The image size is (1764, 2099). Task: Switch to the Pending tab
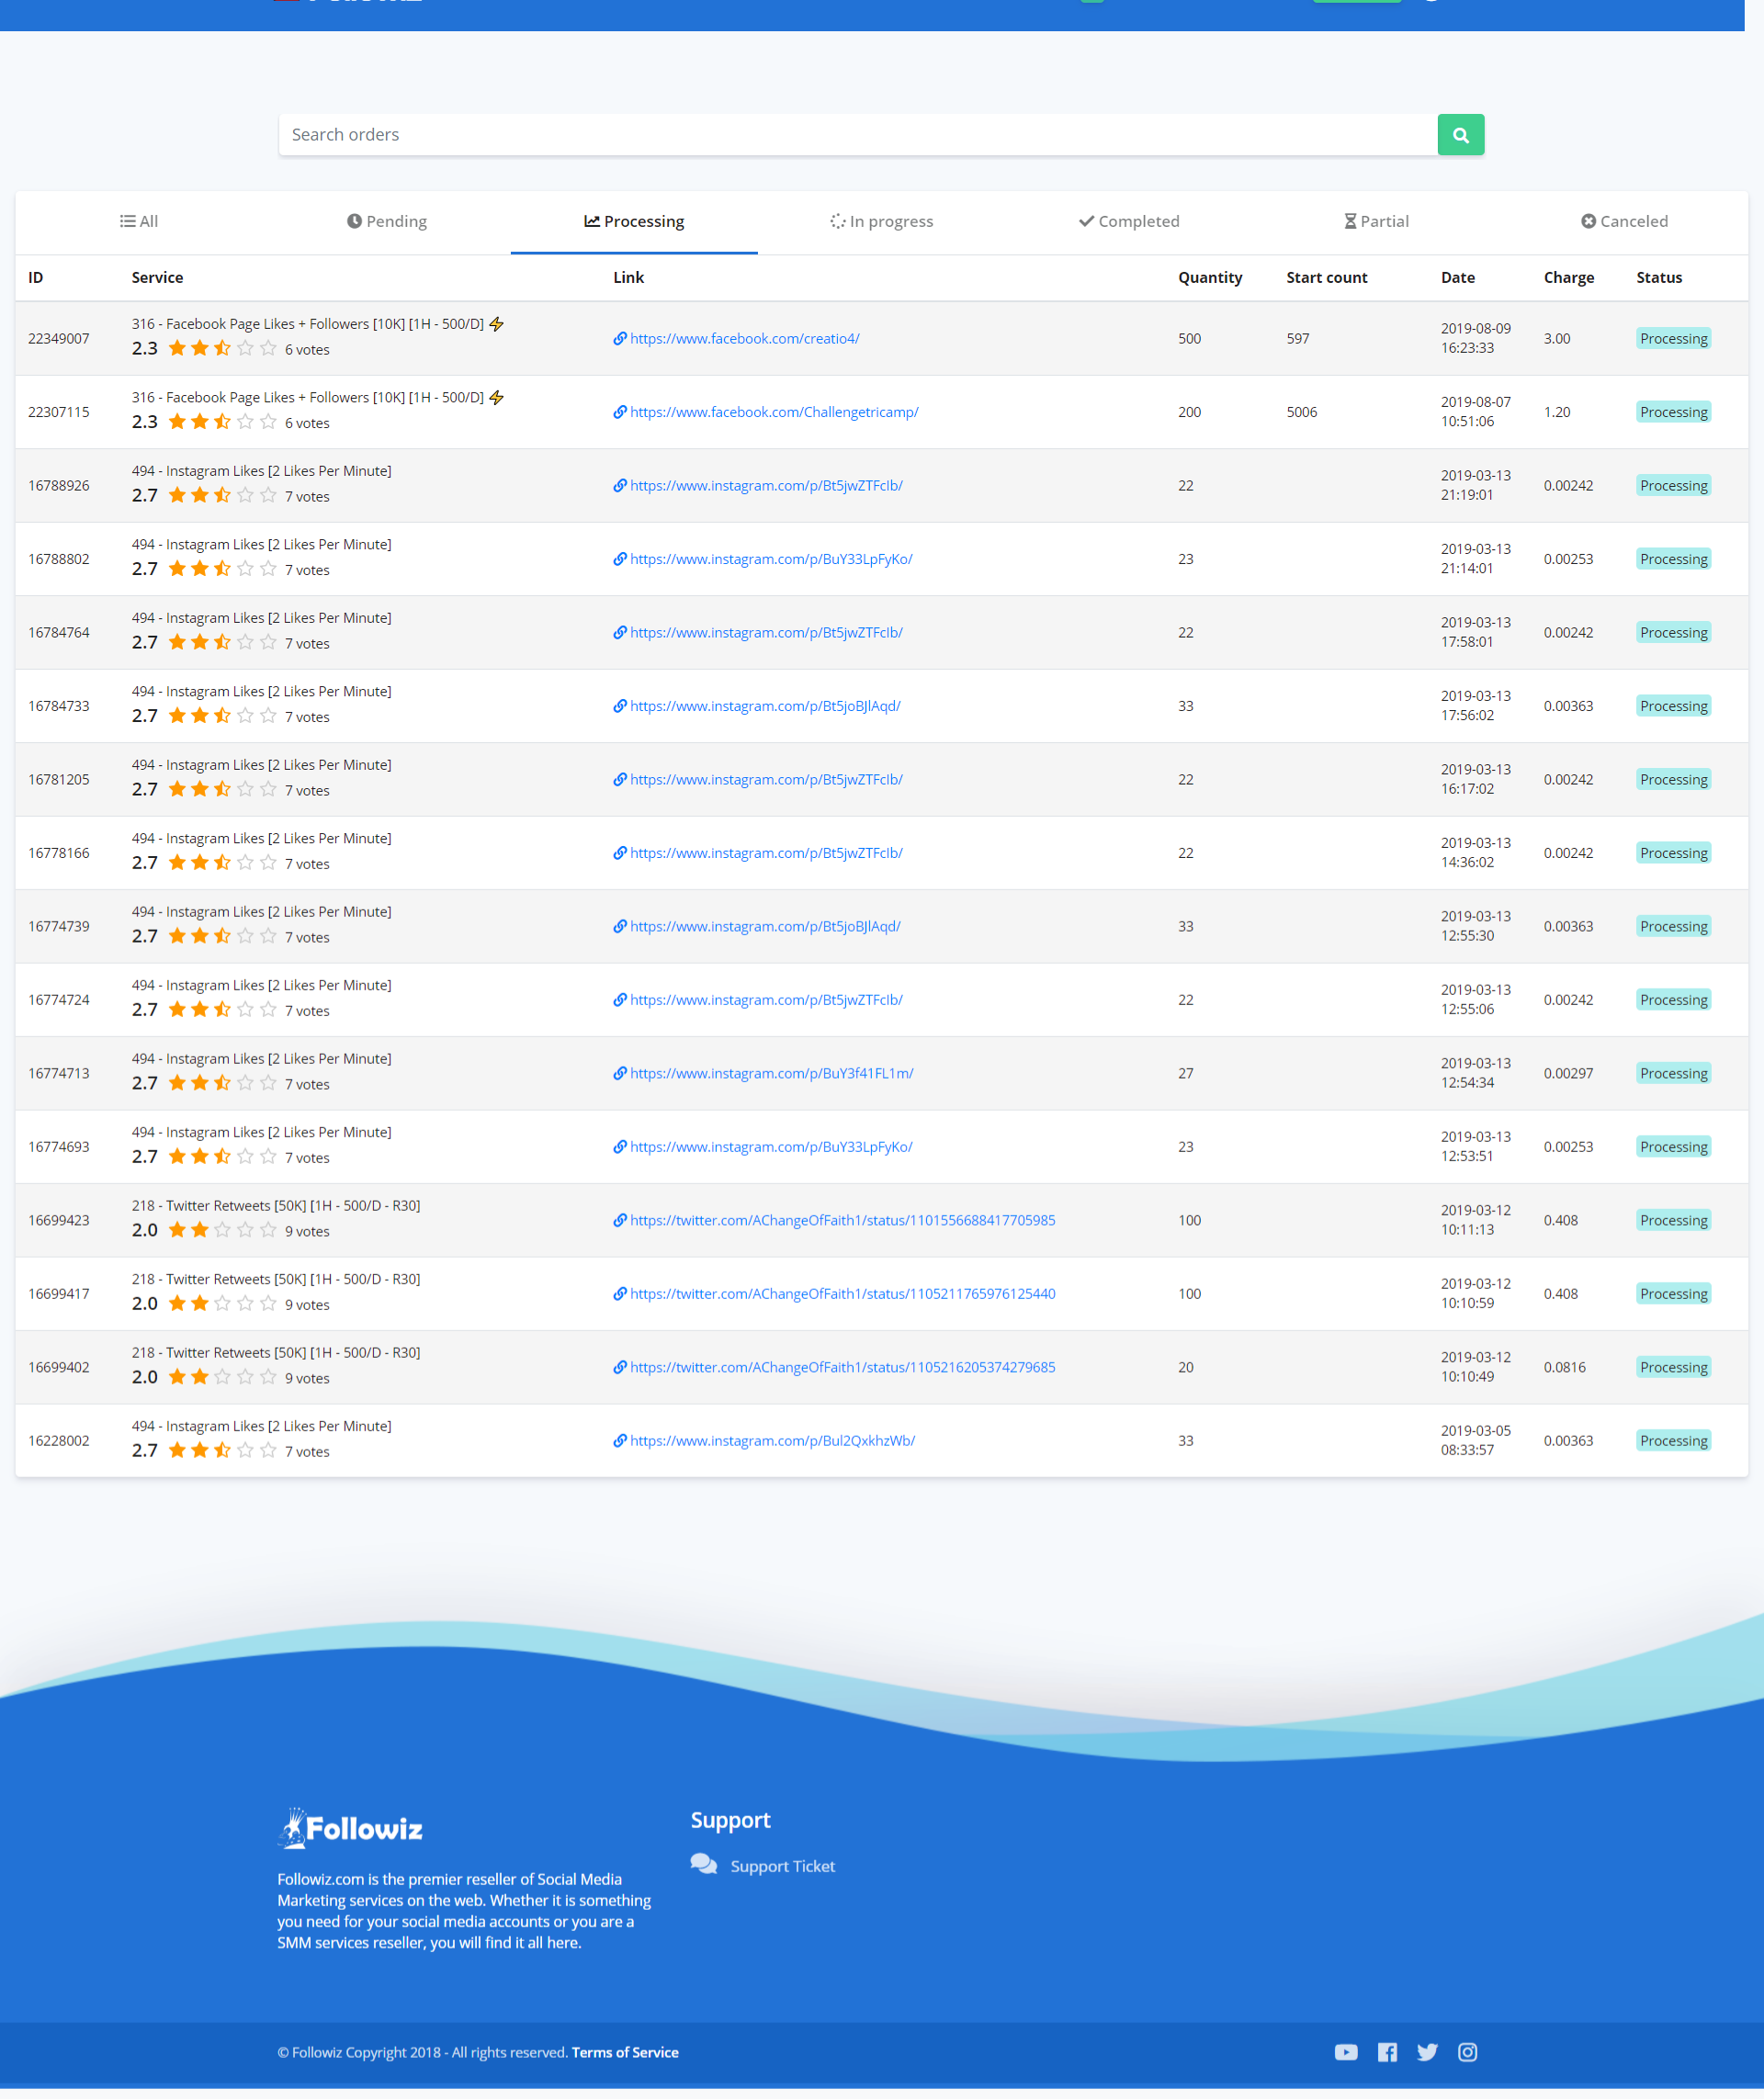[387, 222]
